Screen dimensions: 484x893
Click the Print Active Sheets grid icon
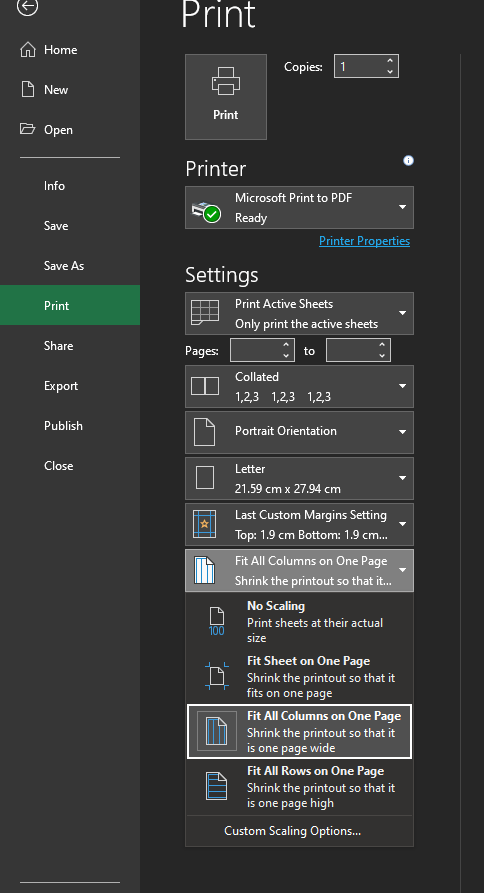[204, 313]
